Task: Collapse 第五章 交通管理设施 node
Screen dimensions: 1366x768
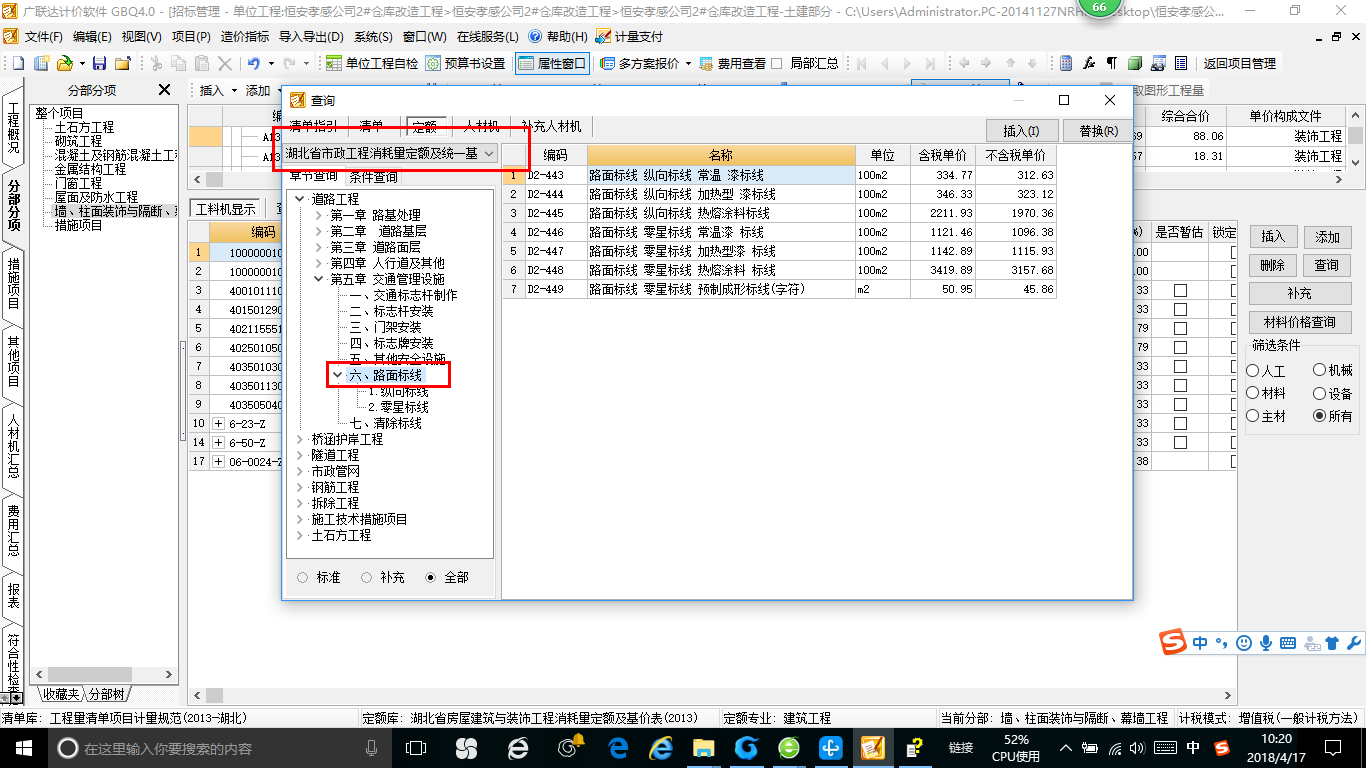Action: click(x=318, y=279)
